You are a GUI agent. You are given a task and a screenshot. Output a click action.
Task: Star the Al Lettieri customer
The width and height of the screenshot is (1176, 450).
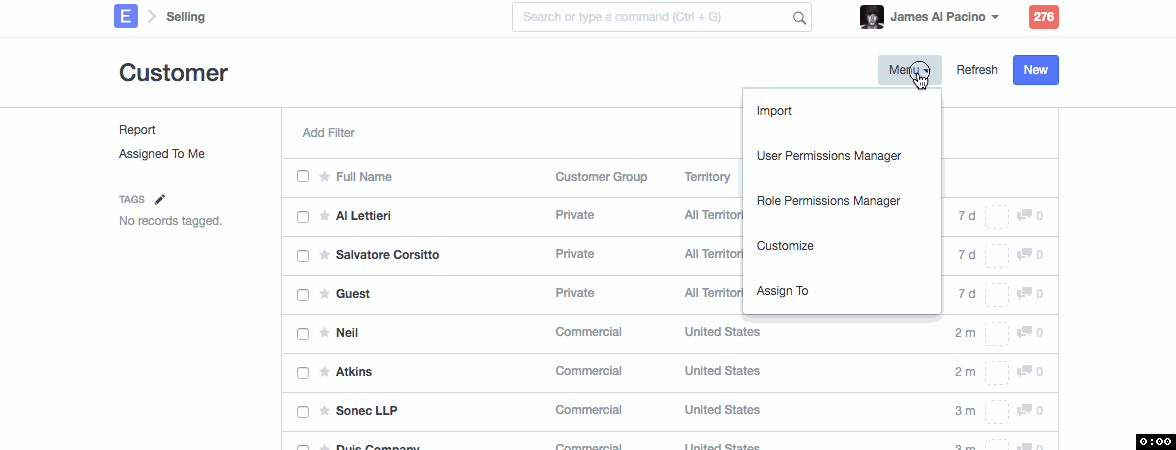tap(324, 216)
